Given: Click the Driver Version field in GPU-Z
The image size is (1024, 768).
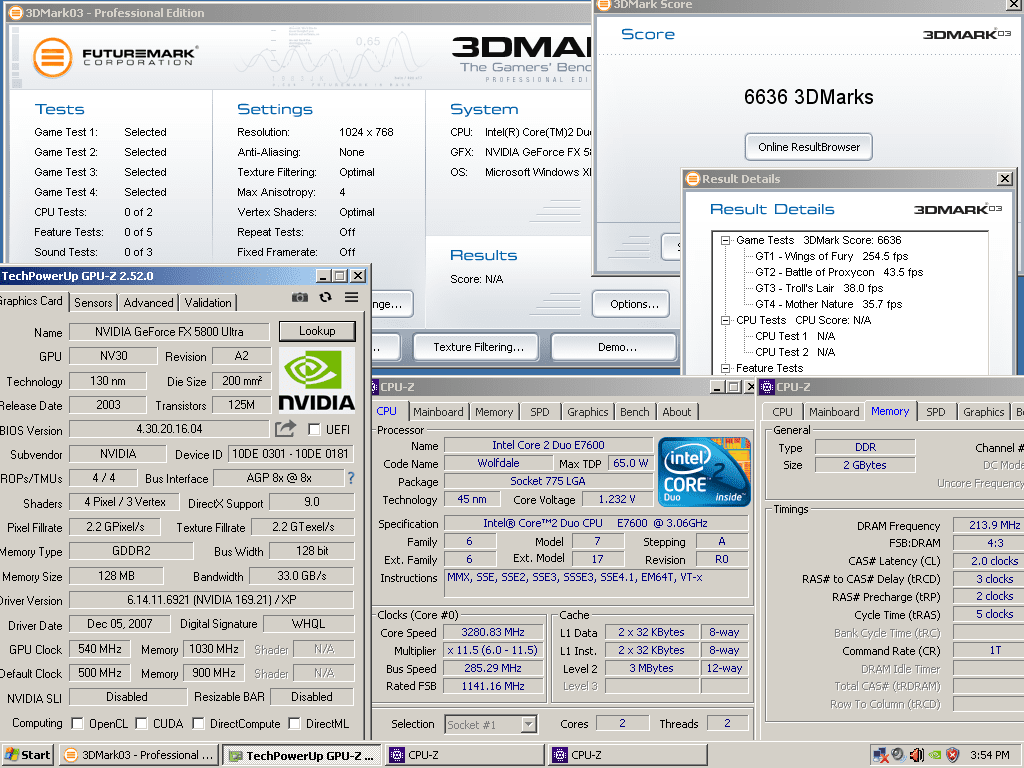Looking at the screenshot, I should (212, 600).
